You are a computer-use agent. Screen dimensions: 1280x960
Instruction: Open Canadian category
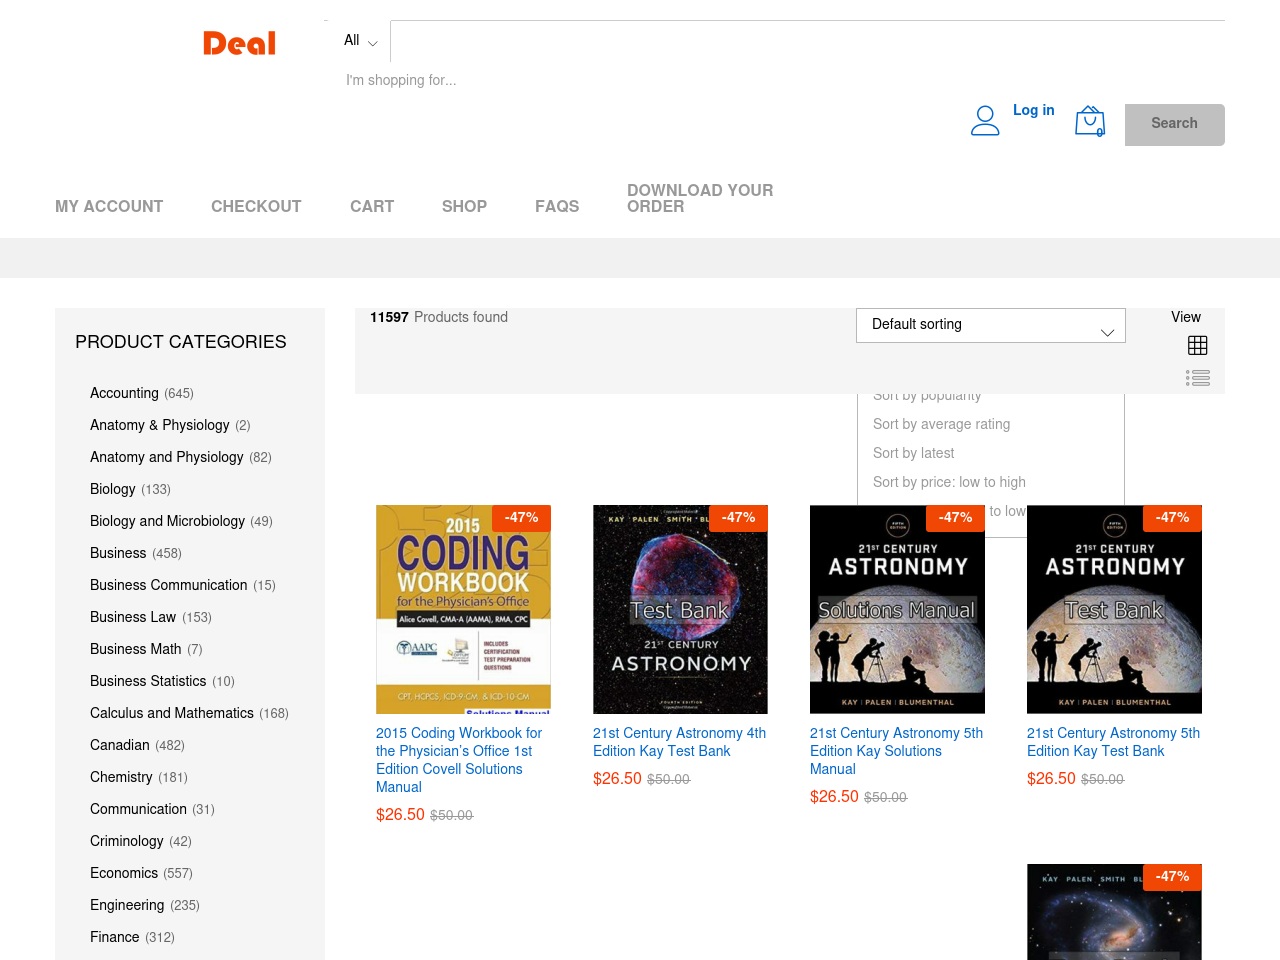click(x=120, y=745)
